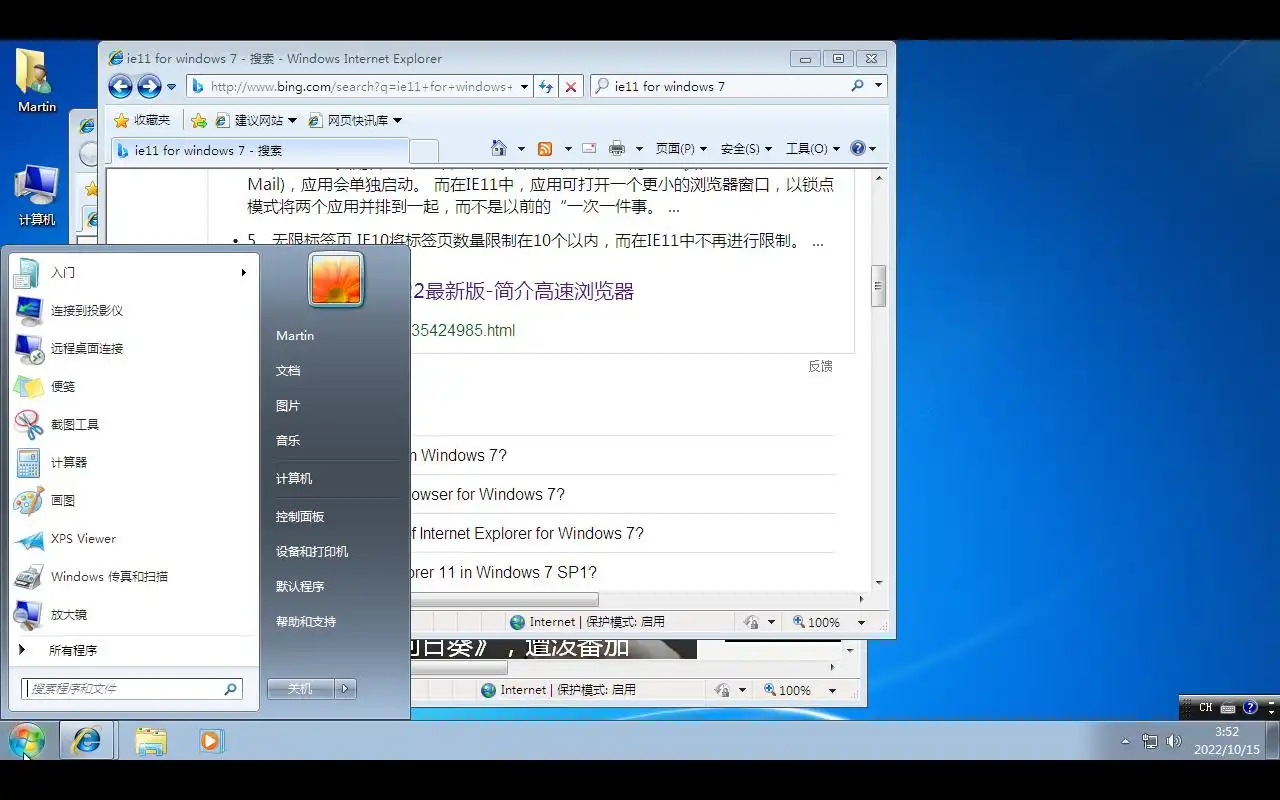This screenshot has width=1280, height=800.
Task: Expand the 入门 submenu arrow
Action: [243, 272]
